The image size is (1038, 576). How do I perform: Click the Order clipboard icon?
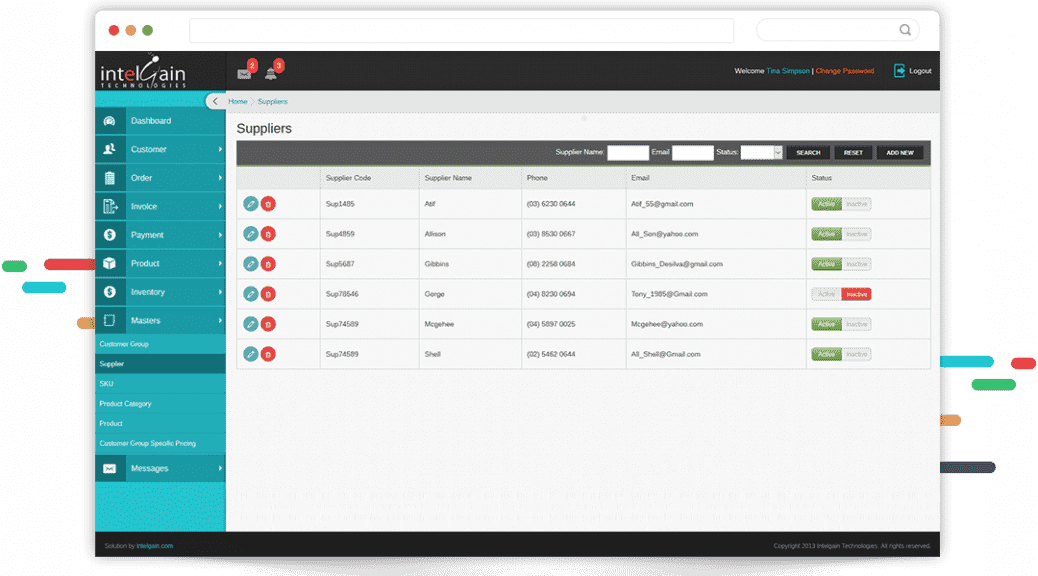[110, 178]
